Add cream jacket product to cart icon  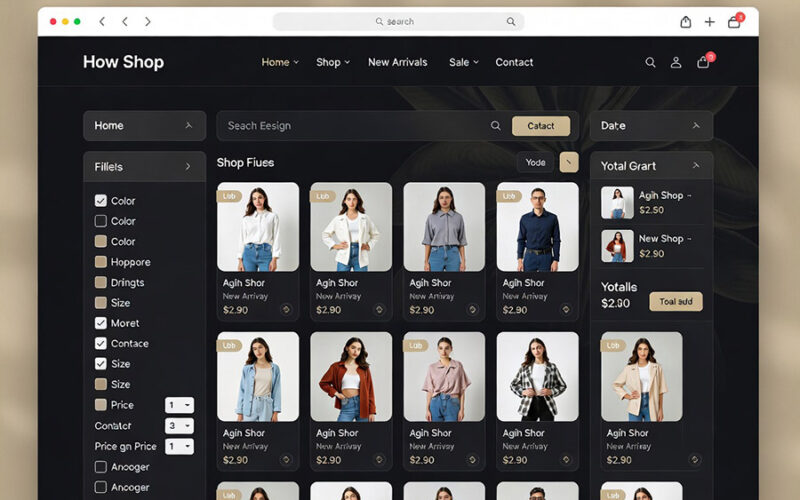[x=379, y=309]
